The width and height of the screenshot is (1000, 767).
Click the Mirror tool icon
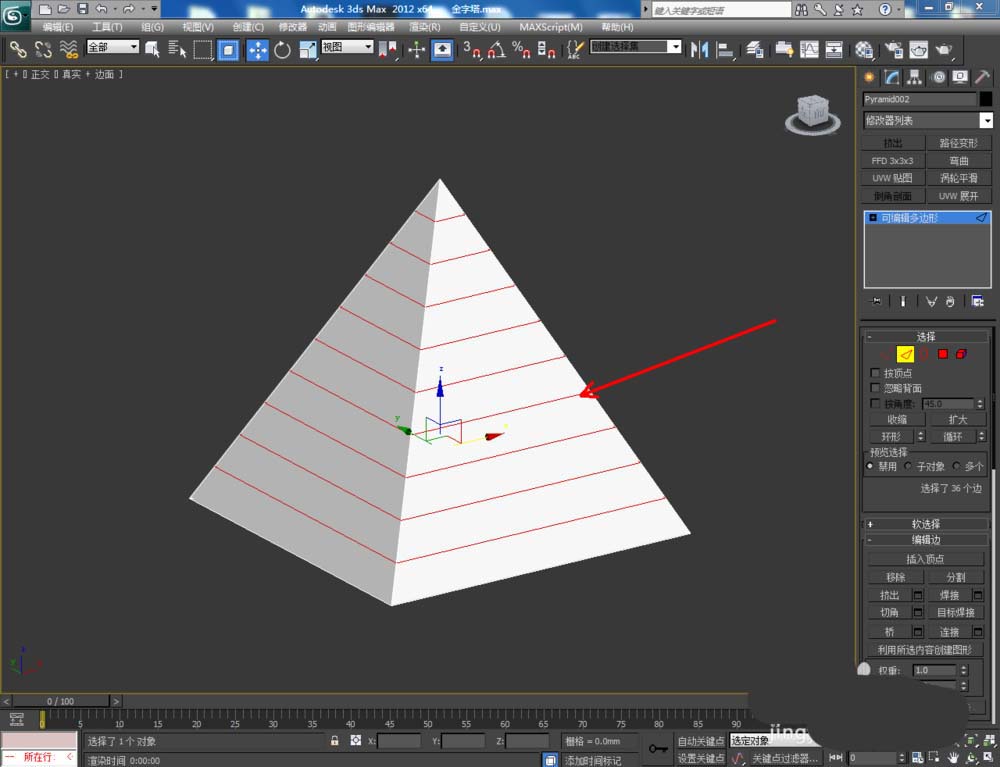pos(700,49)
